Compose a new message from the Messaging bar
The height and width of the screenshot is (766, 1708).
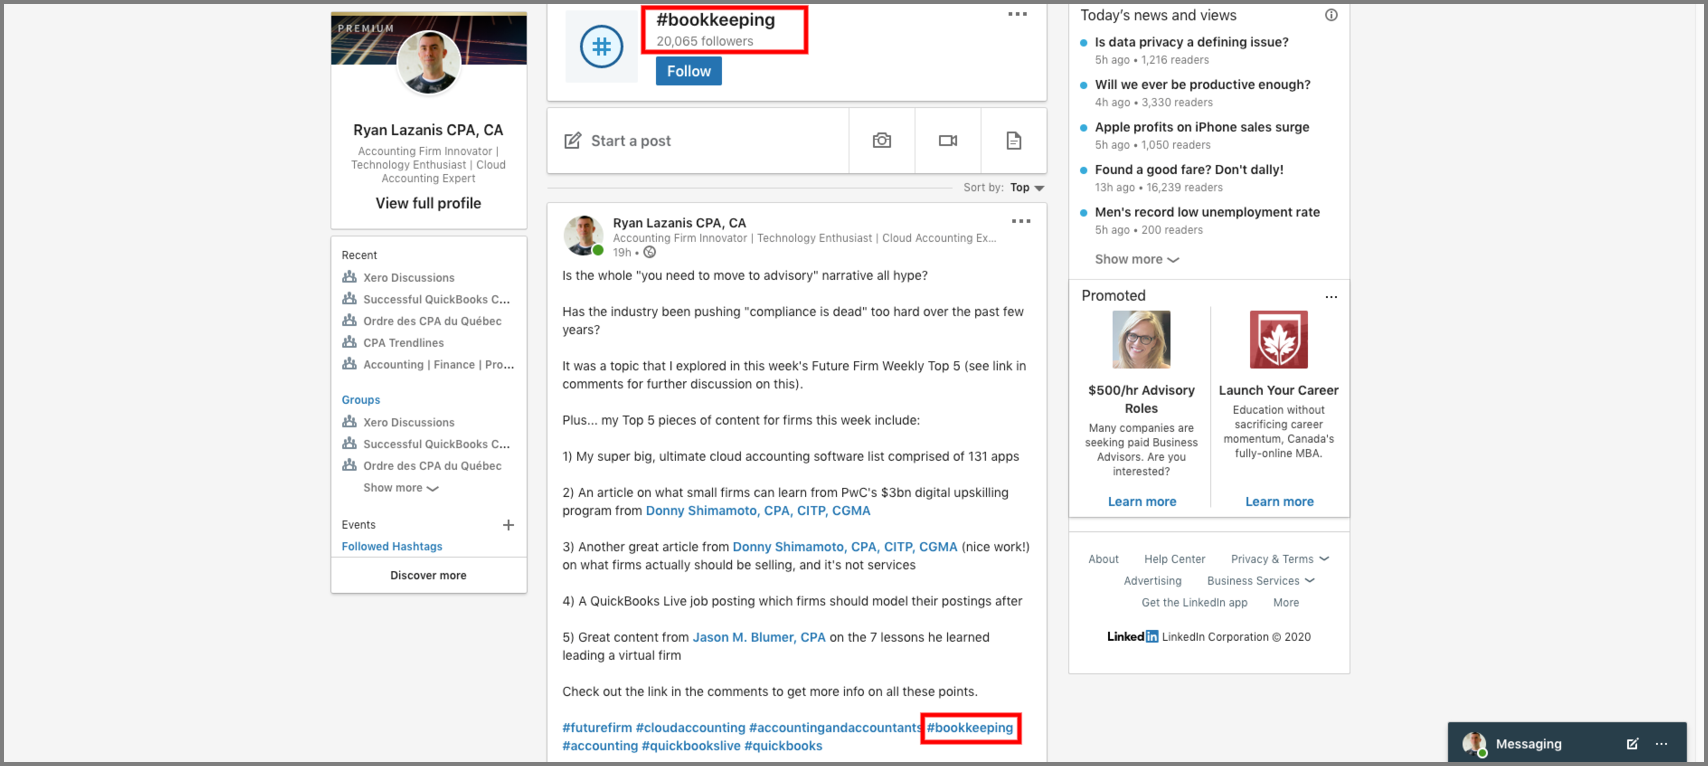pos(1632,744)
